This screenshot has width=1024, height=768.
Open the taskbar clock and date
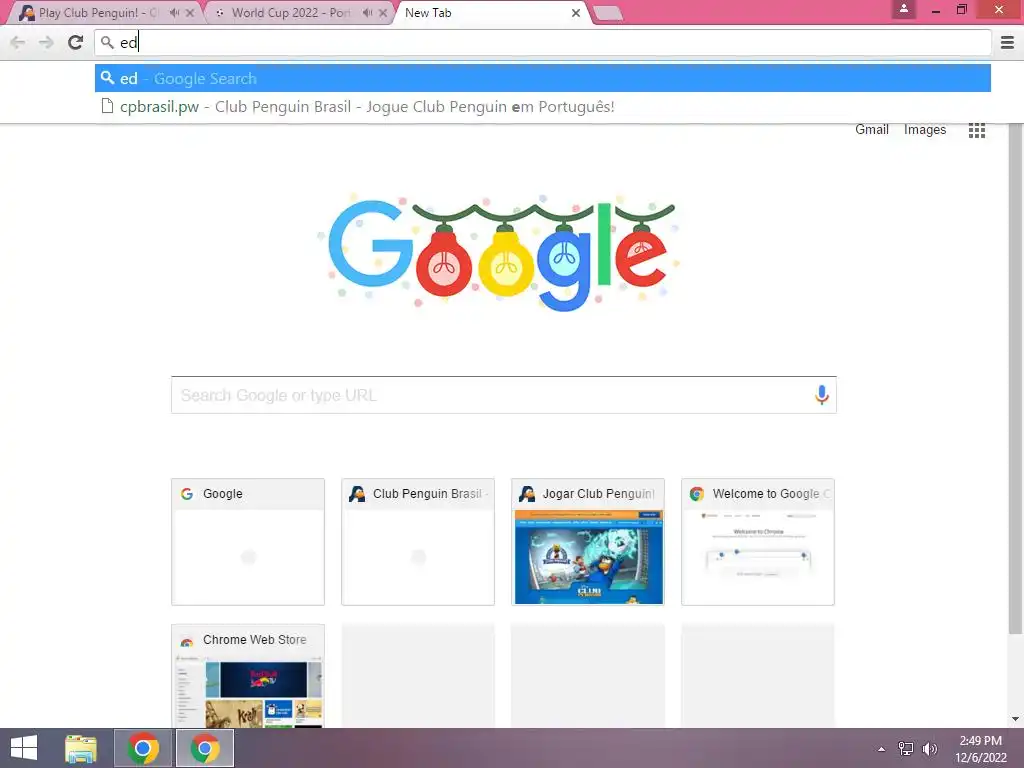(980, 749)
